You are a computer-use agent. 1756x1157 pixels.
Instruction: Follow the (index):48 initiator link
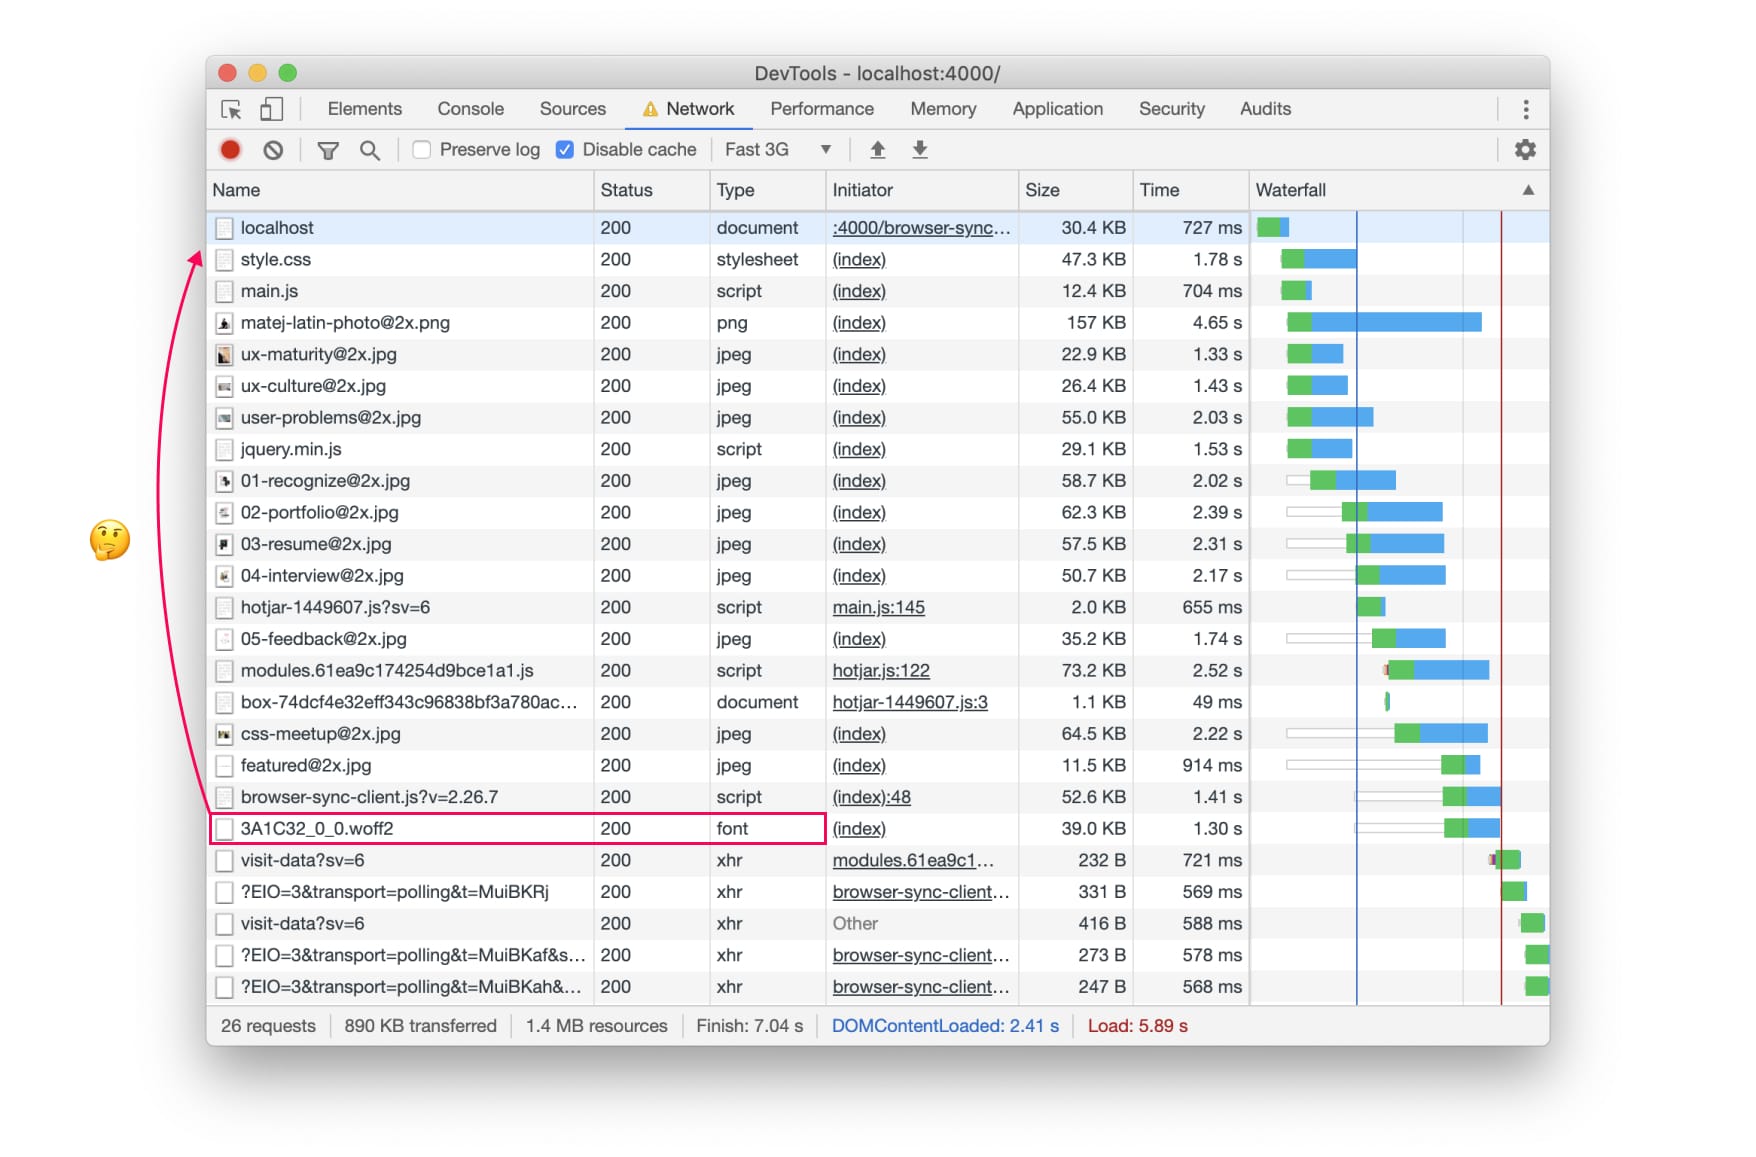click(x=871, y=798)
